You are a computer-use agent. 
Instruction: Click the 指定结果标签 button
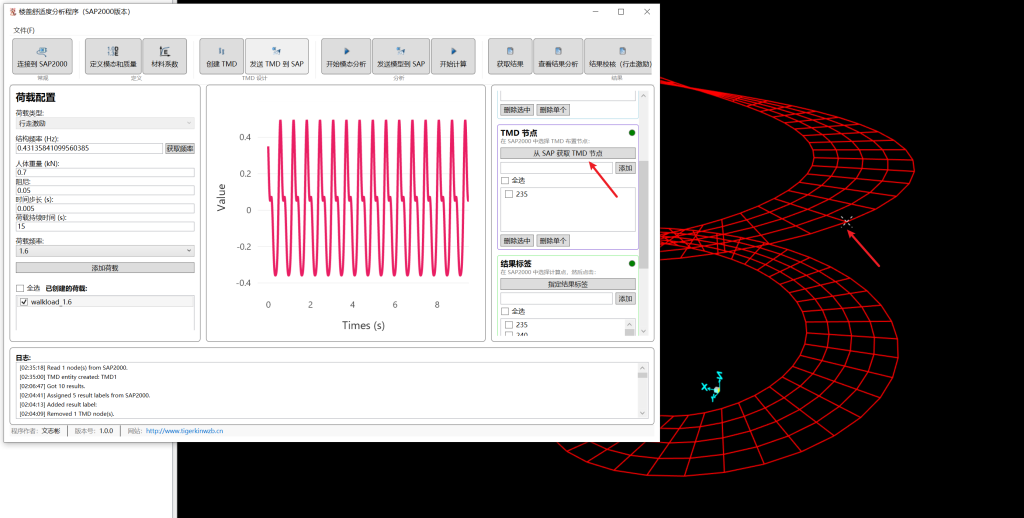tap(568, 284)
